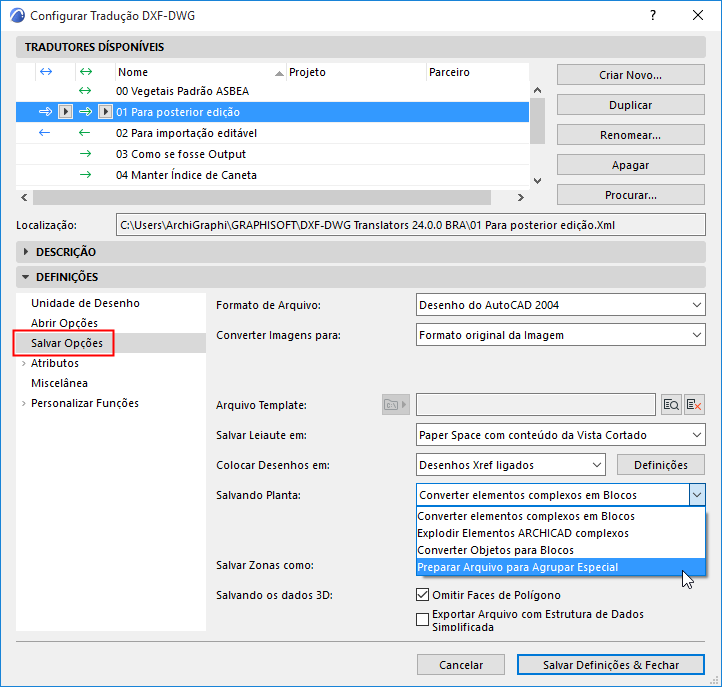Click the Arquivo Template browse folder icon

396,405
